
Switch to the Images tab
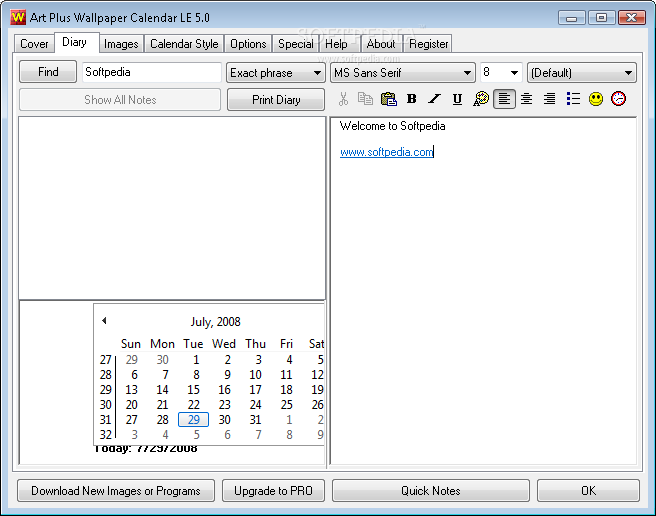[x=121, y=44]
